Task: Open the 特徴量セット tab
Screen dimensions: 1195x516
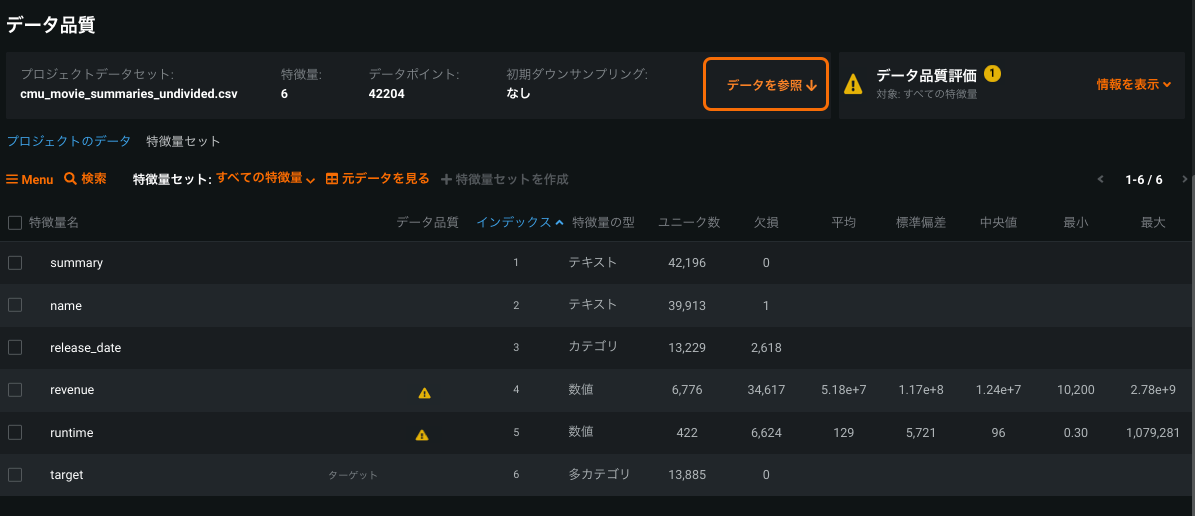Action: point(183,142)
